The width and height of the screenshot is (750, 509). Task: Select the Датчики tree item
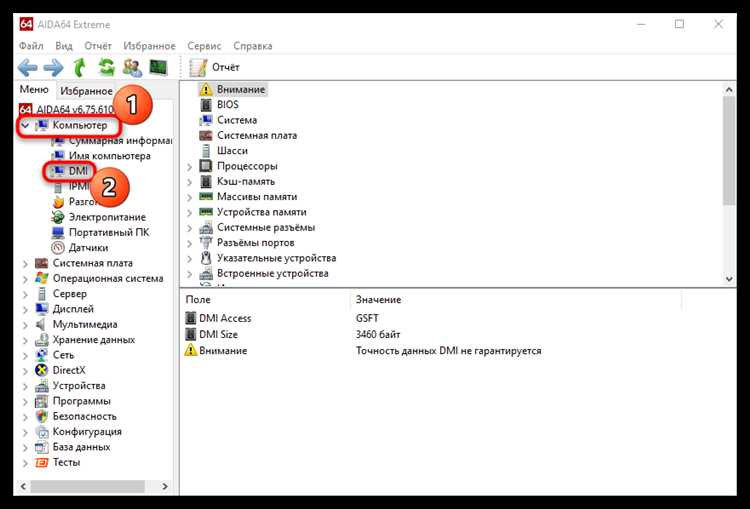[x=88, y=248]
